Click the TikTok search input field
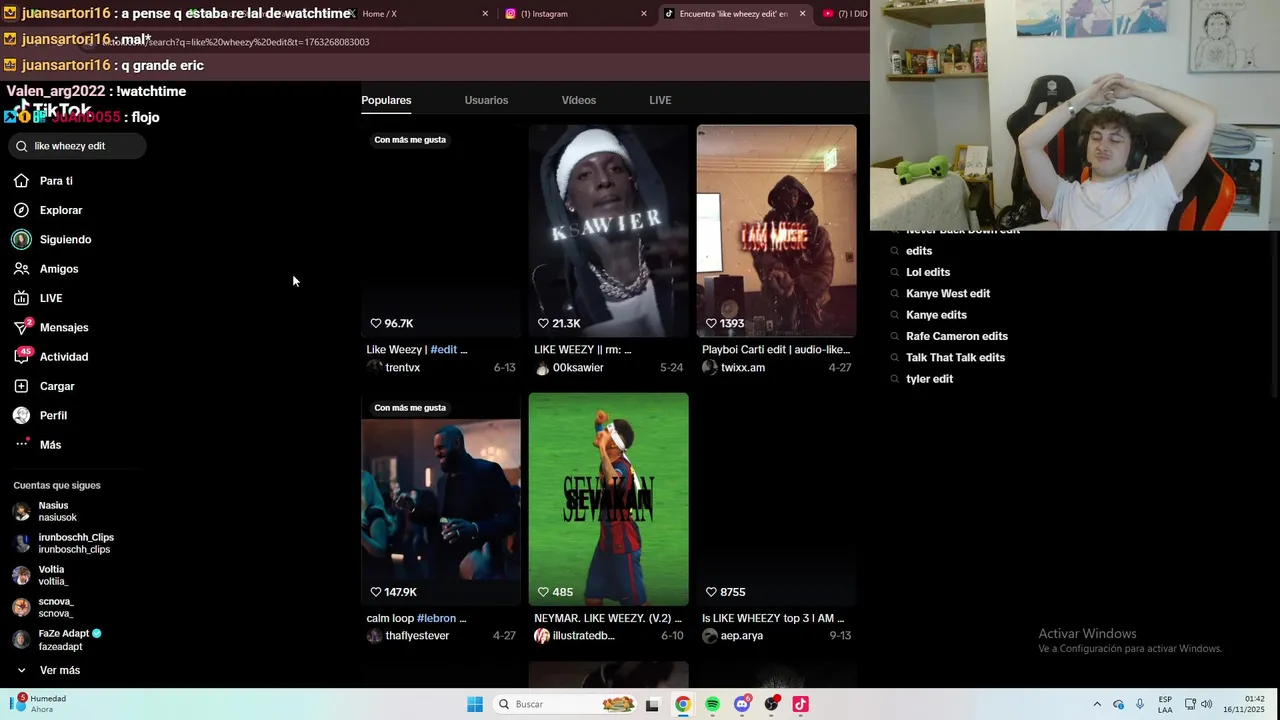 75,146
